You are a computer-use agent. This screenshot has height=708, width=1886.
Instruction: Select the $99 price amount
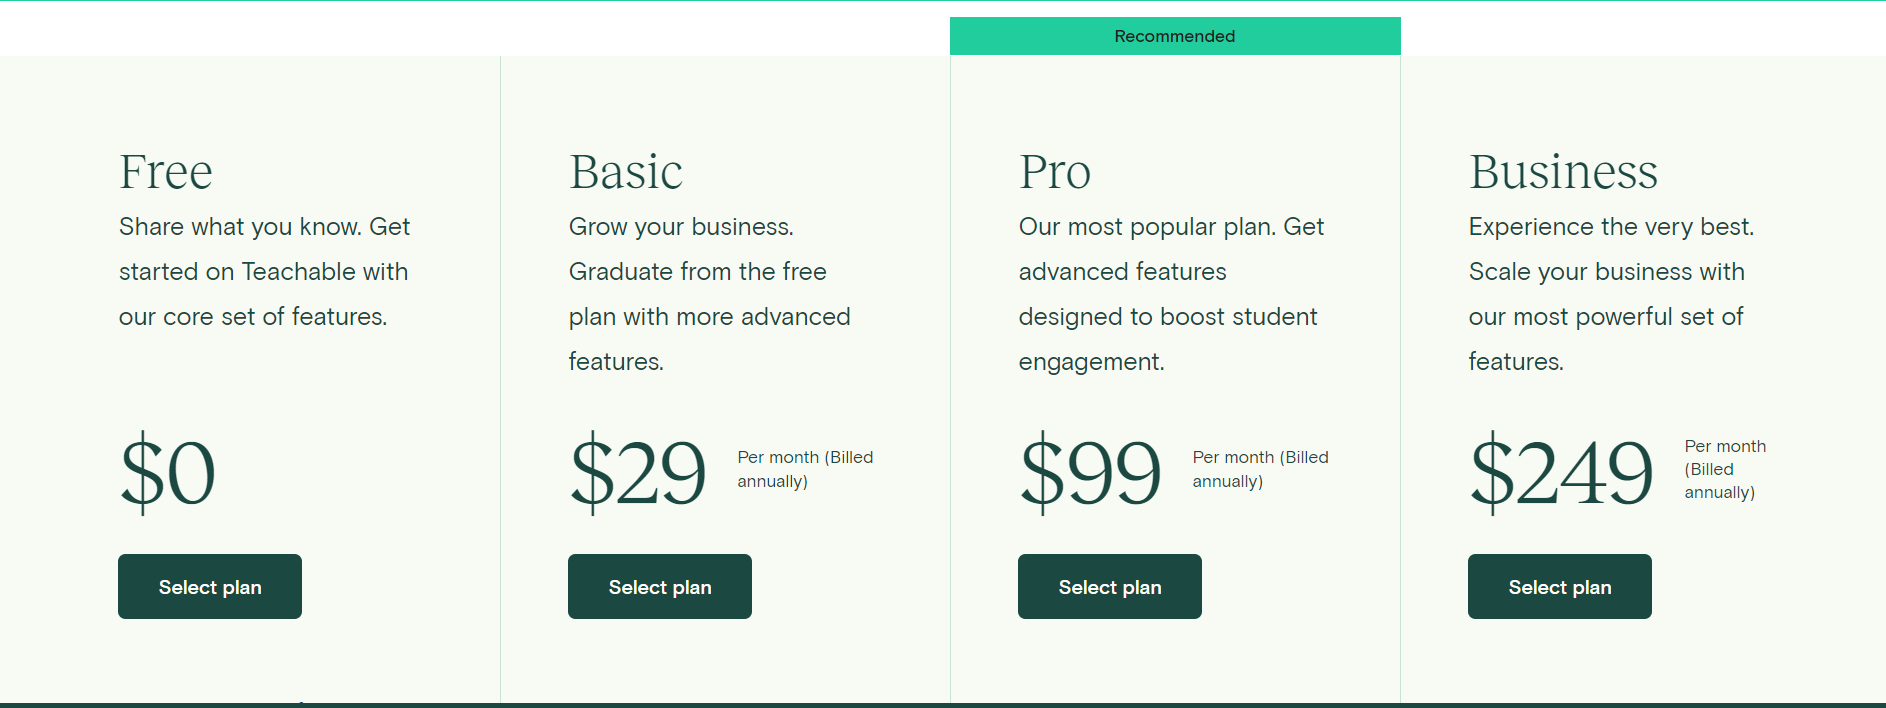pyautogui.click(x=1090, y=472)
